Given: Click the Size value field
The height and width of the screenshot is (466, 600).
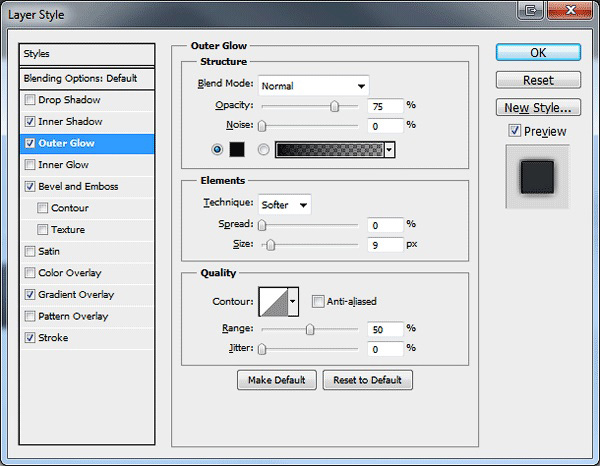Looking at the screenshot, I should click(x=385, y=245).
